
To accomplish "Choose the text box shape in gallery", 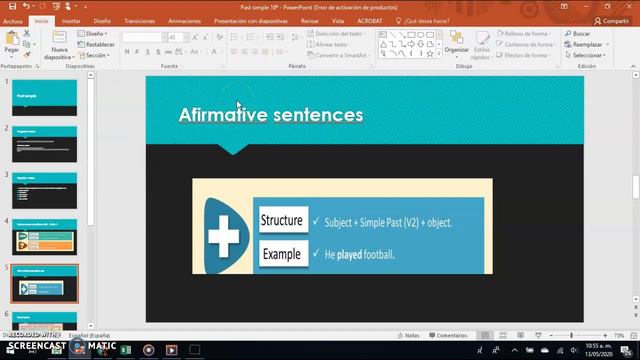I will (x=383, y=35).
